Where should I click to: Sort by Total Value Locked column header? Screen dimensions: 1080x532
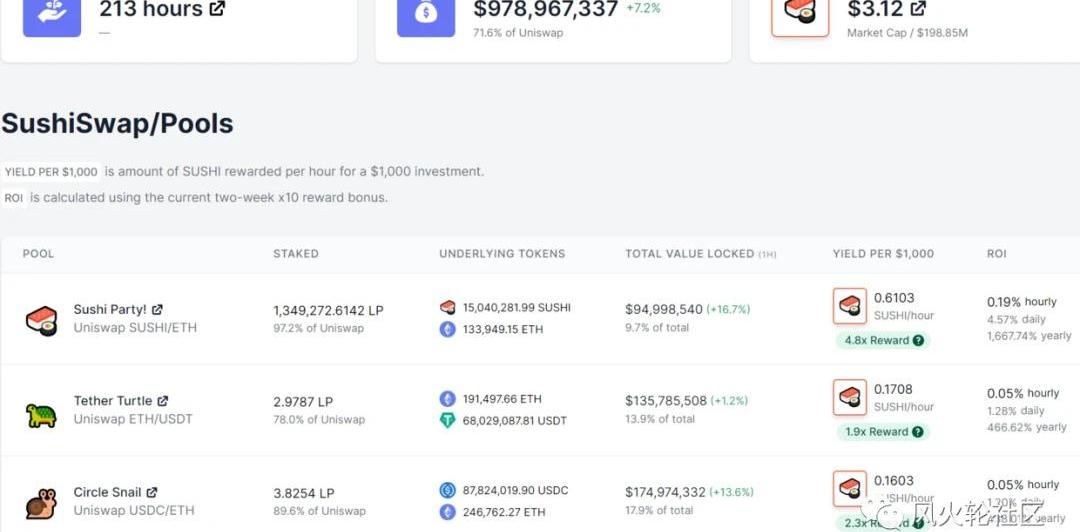pos(690,254)
